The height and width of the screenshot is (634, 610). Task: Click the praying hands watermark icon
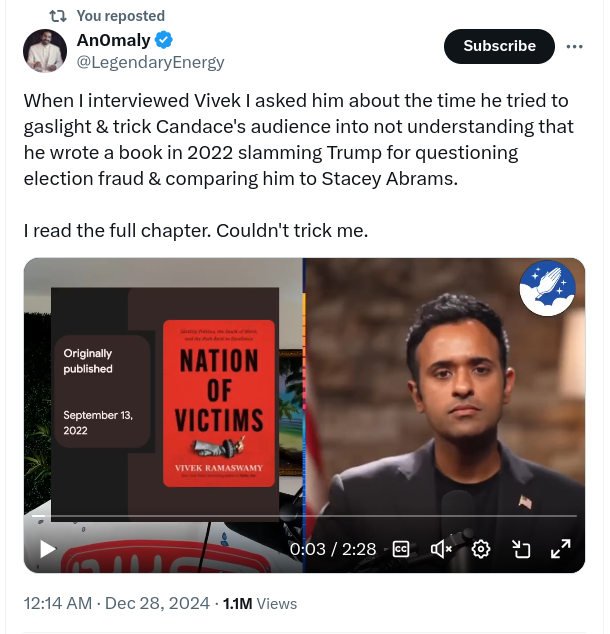click(x=546, y=288)
